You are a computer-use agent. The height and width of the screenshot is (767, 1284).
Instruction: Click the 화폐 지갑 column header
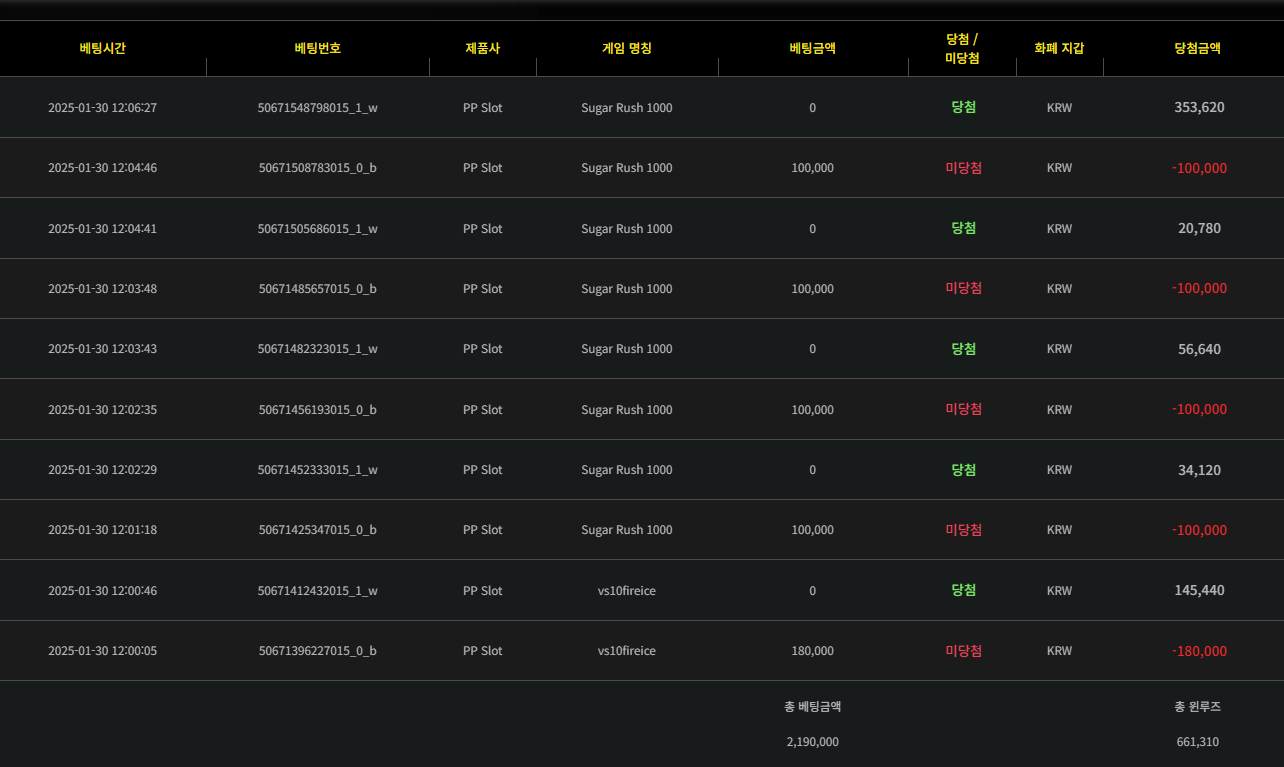tap(1059, 48)
